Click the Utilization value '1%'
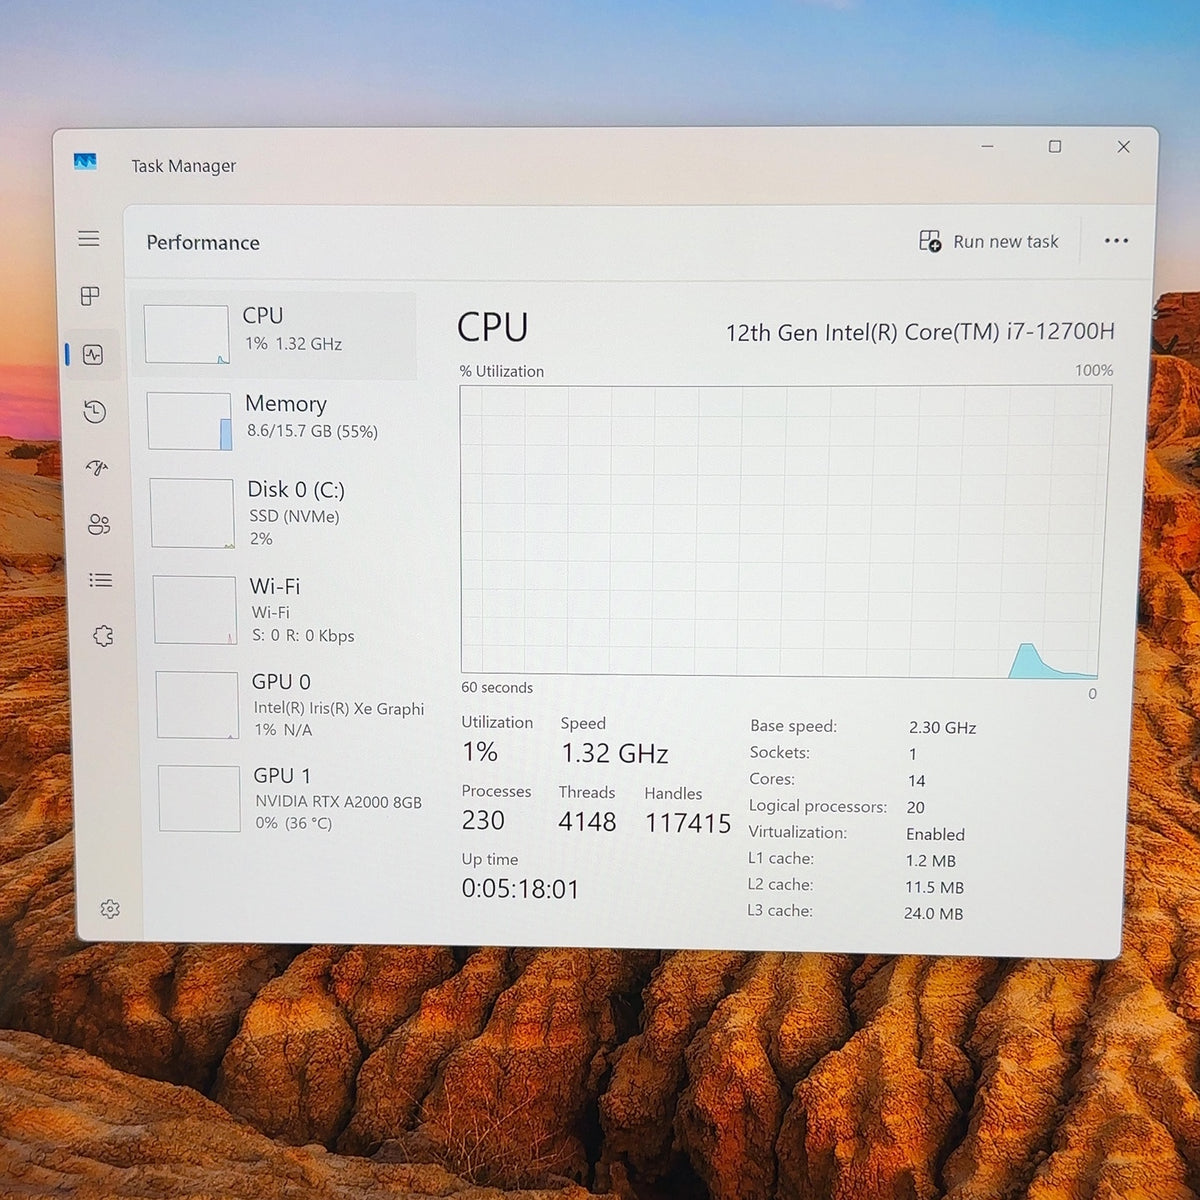The height and width of the screenshot is (1200, 1200). pyautogui.click(x=480, y=751)
